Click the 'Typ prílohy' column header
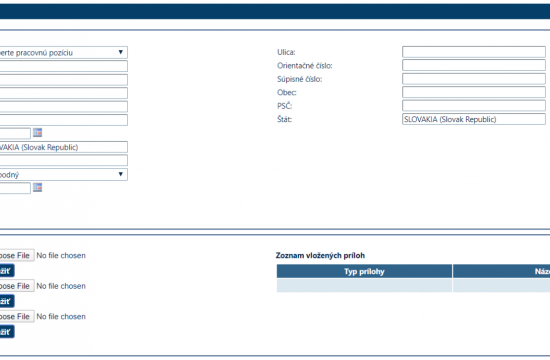Image resolution: width=550 pixels, height=360 pixels. tap(364, 271)
